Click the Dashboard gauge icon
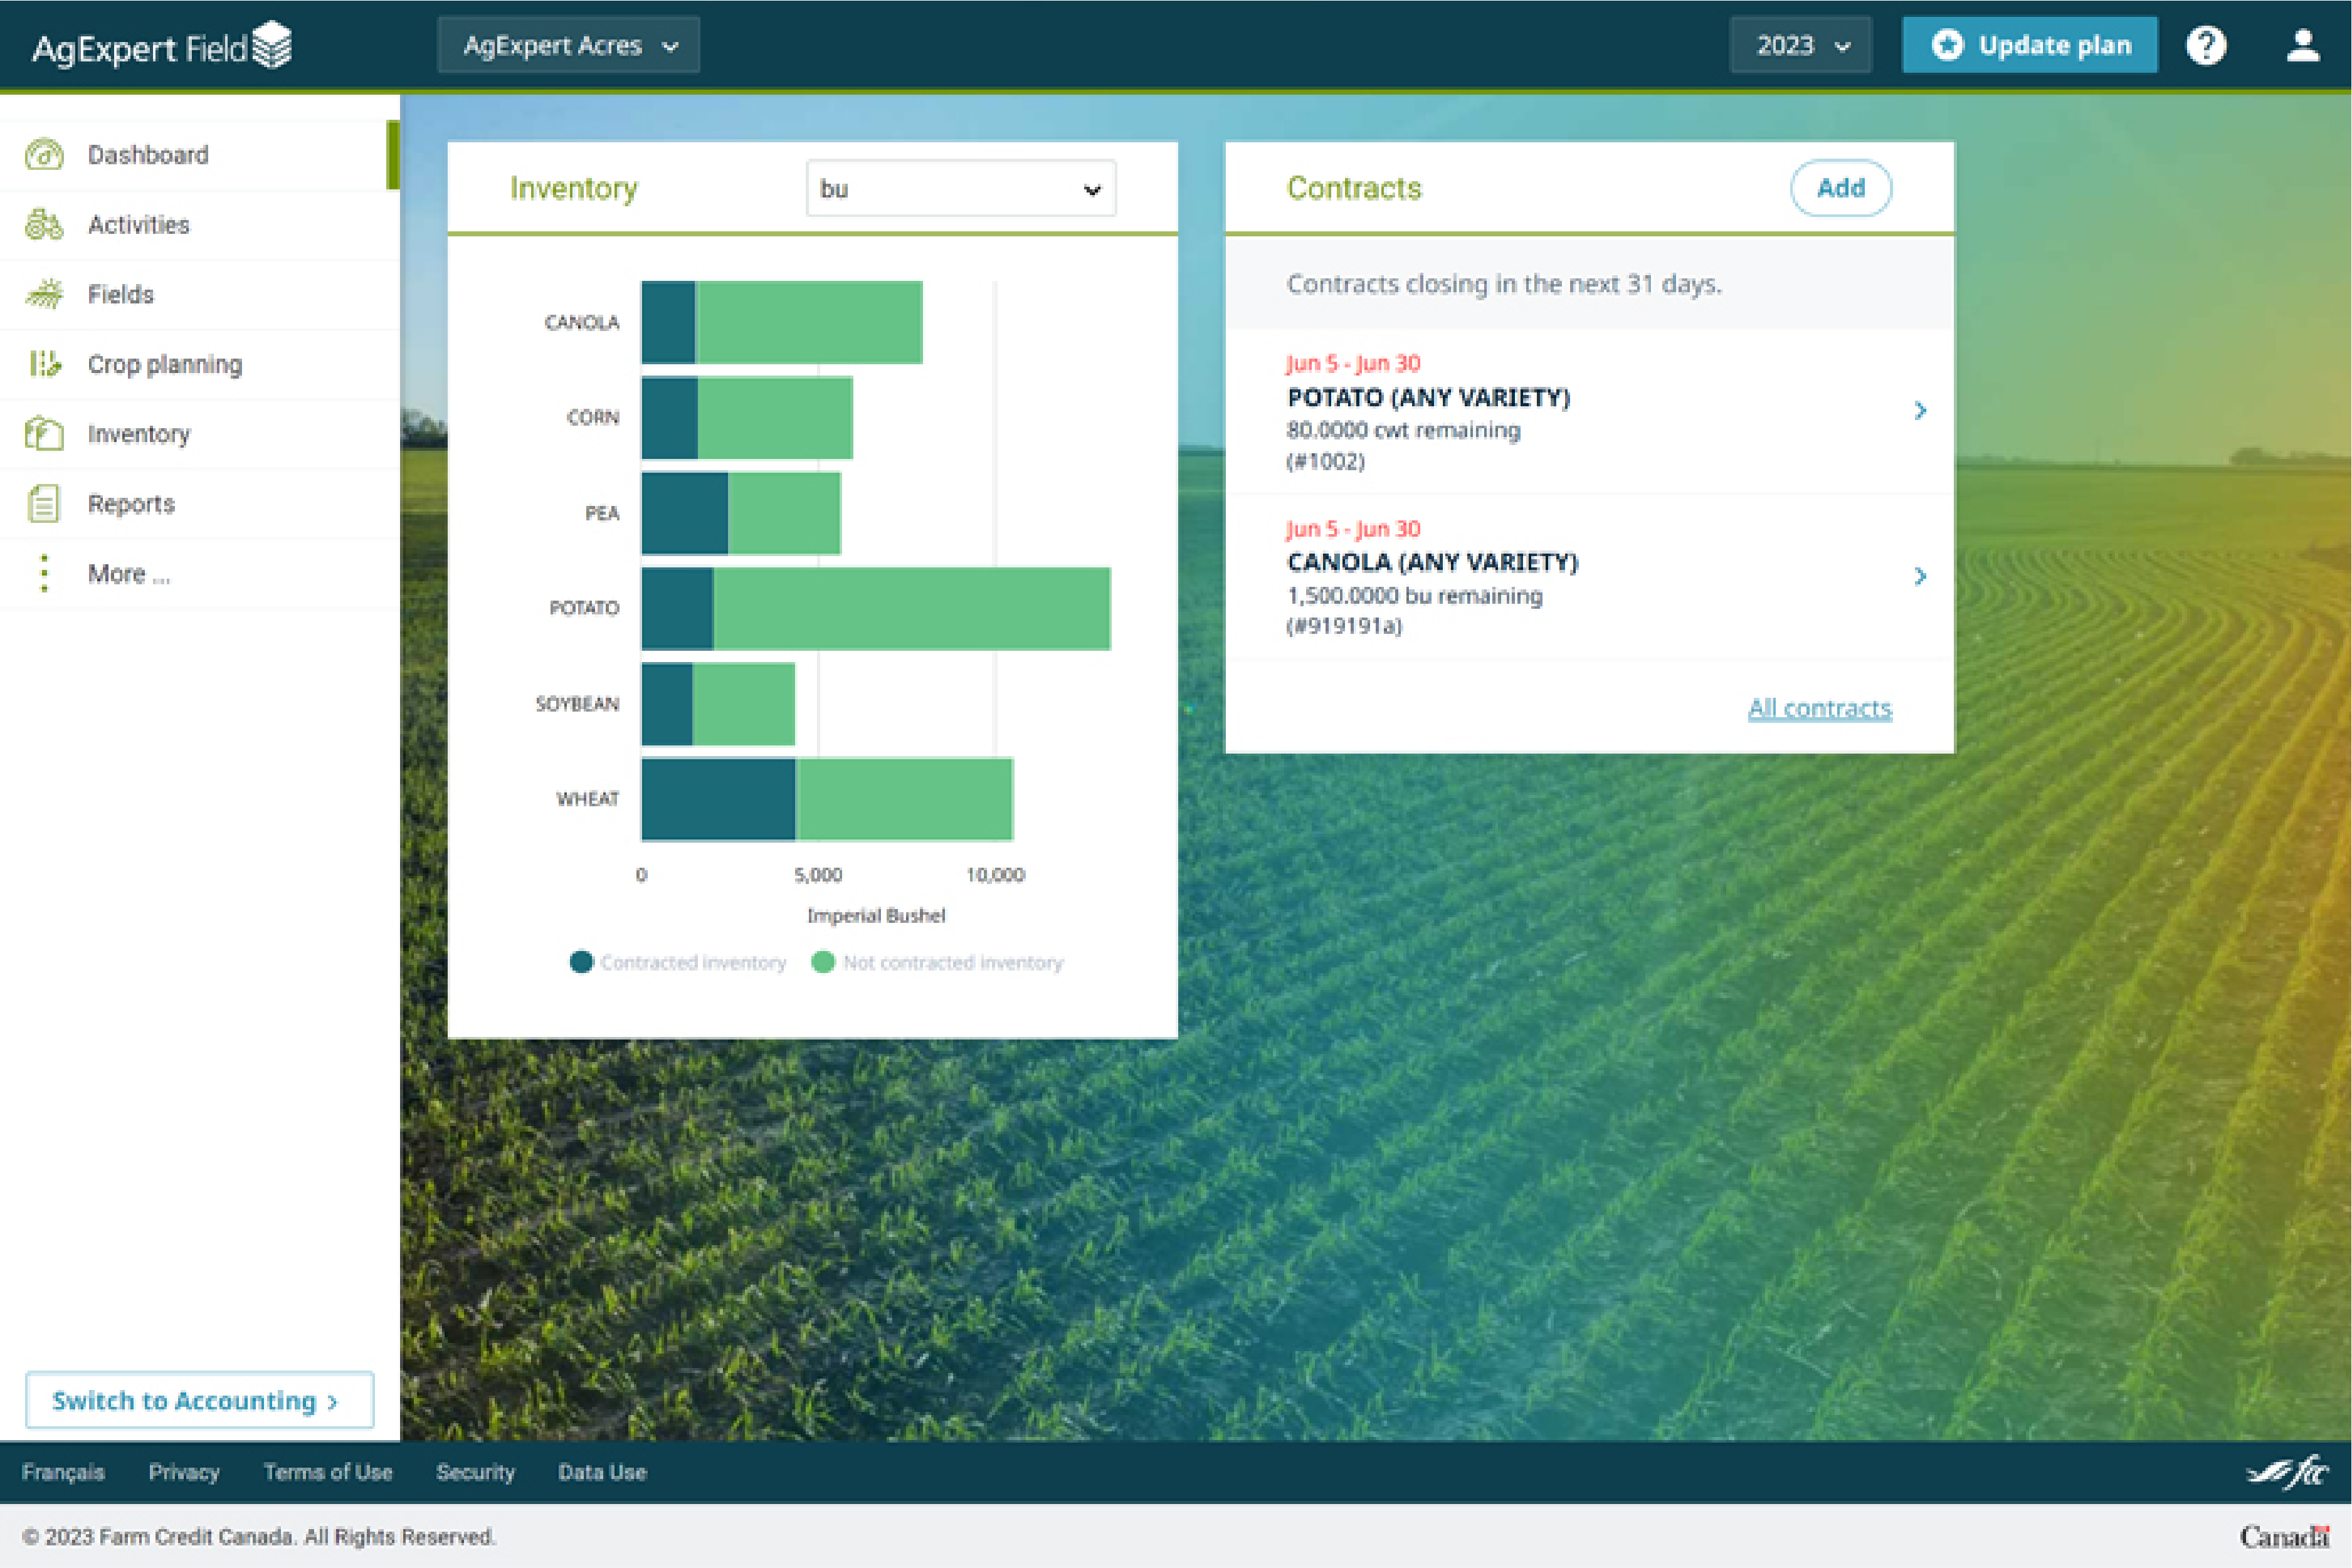Screen dimensions: 2352x1568 44,155
